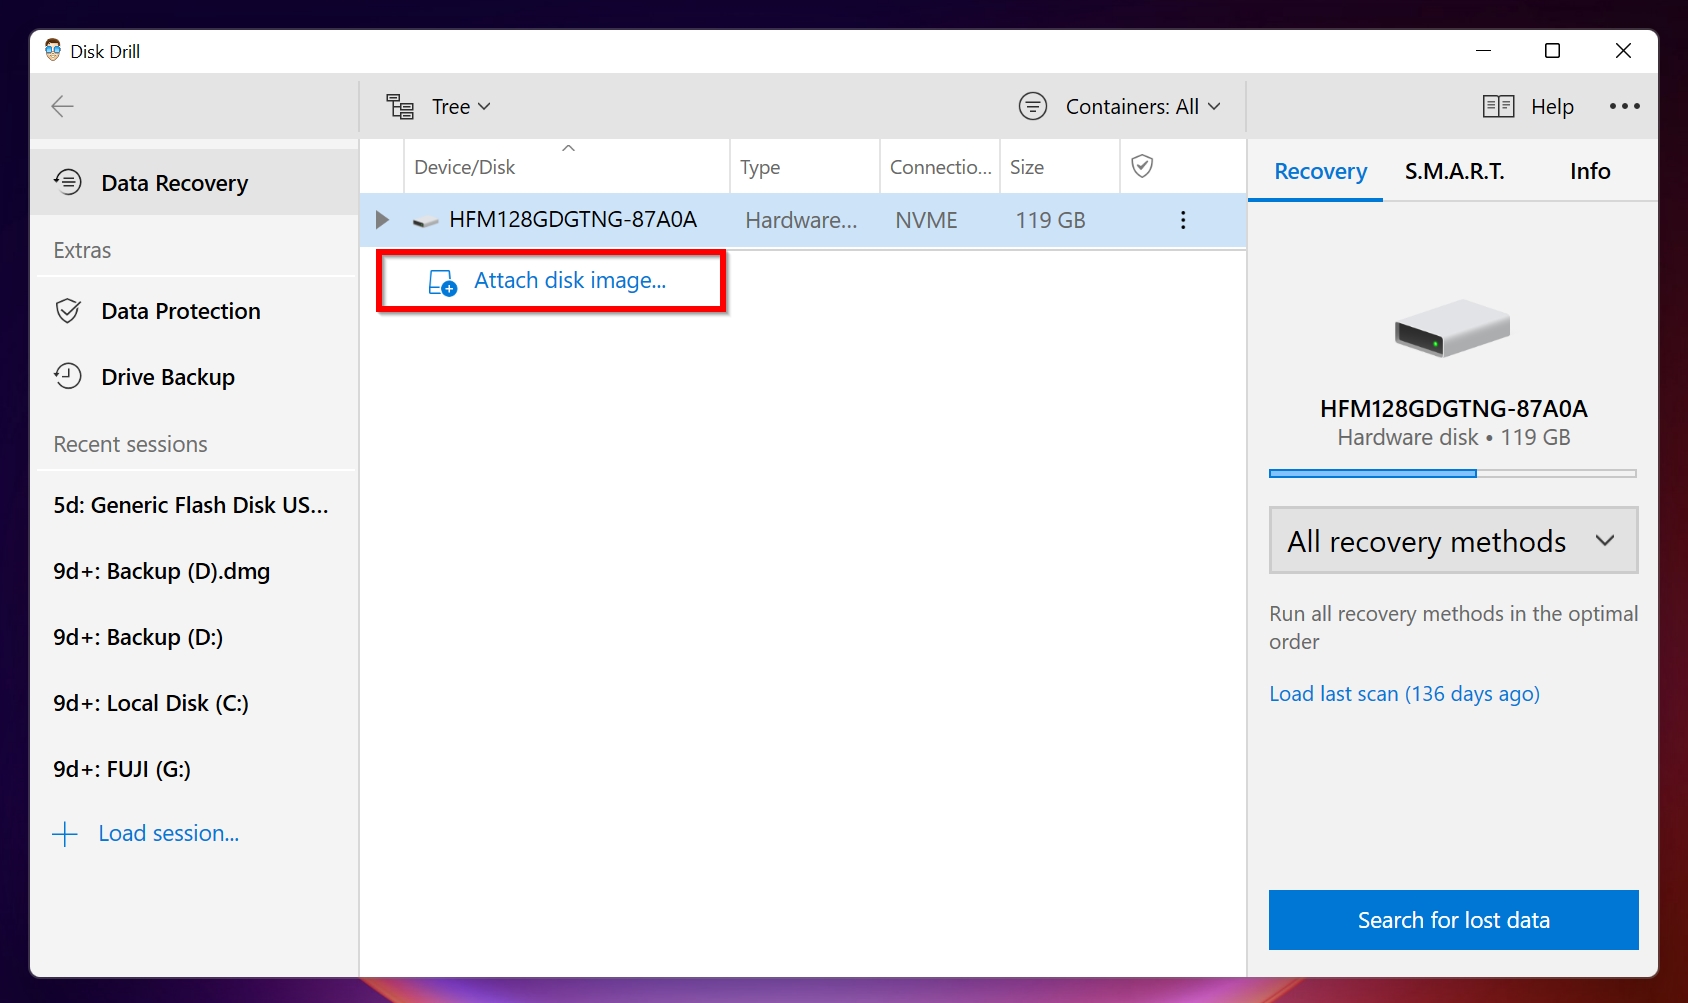The image size is (1688, 1003).
Task: Click the Data Recovery sidebar icon
Action: (x=68, y=182)
